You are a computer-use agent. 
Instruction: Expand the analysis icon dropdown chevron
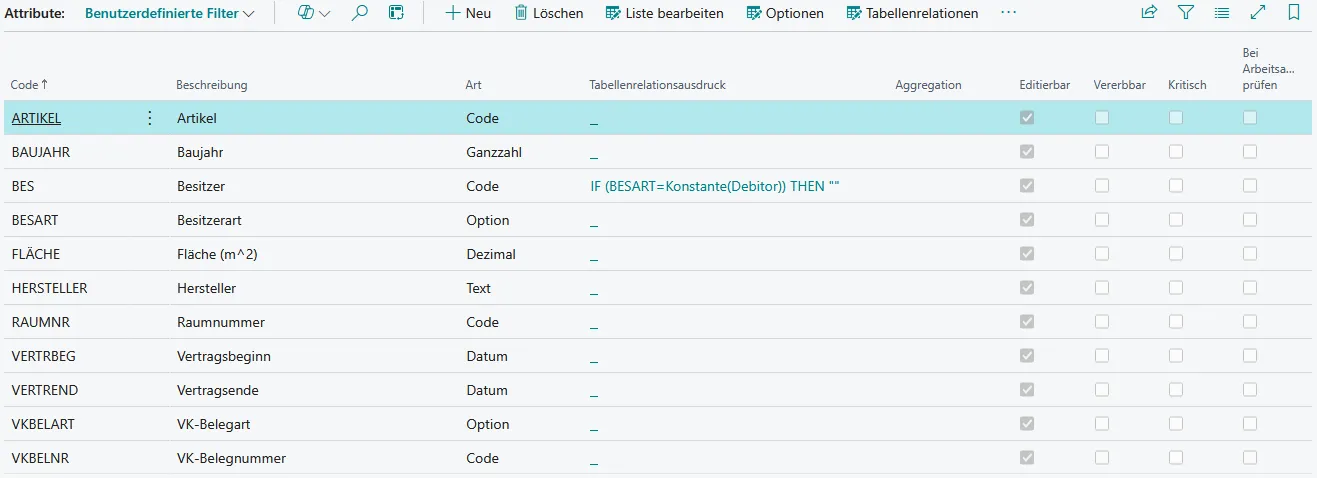click(x=324, y=14)
